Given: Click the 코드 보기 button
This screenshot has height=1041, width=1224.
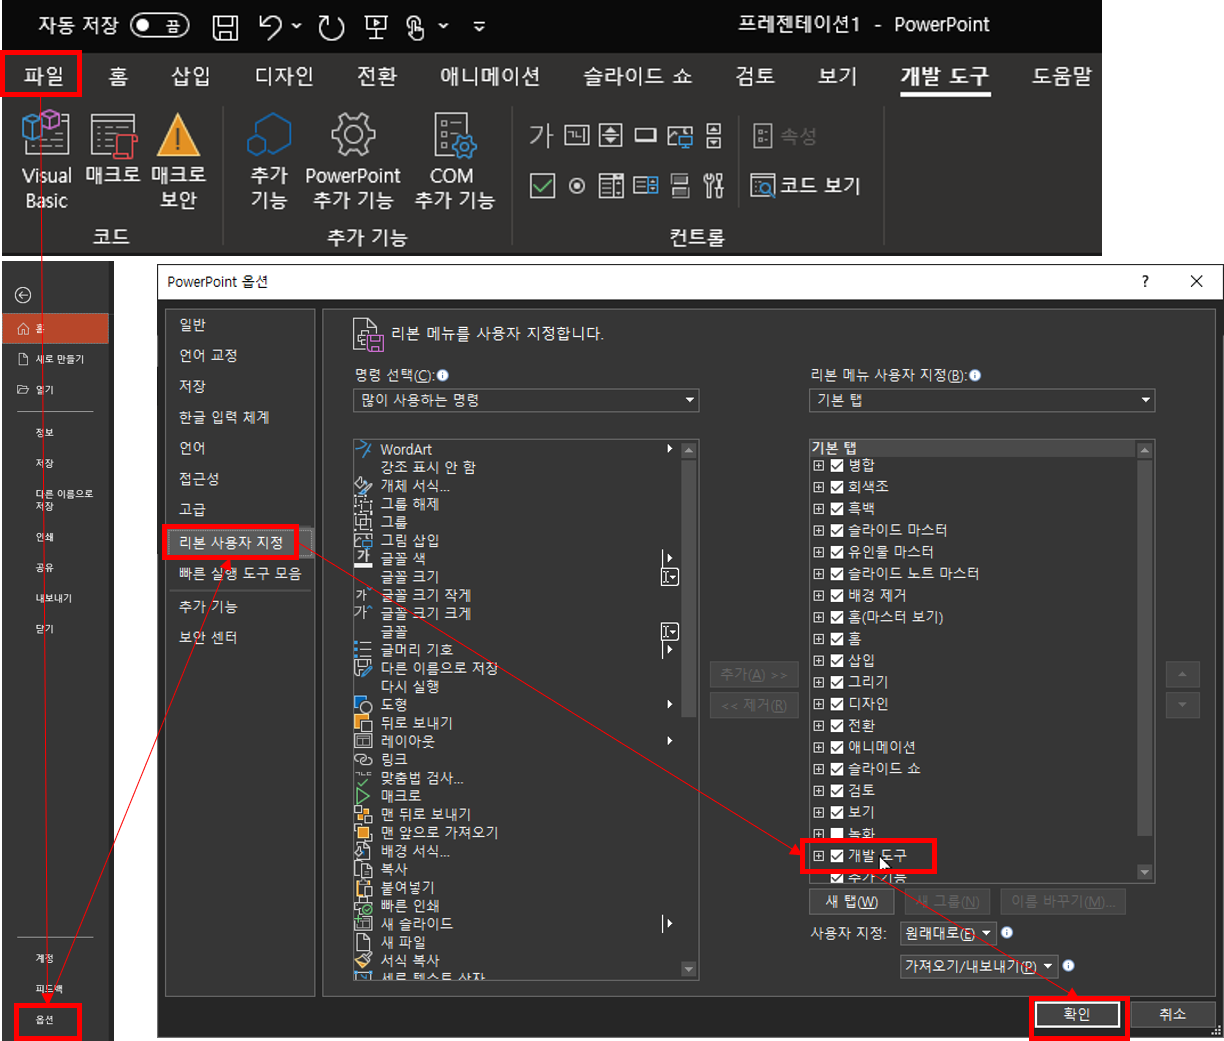Looking at the screenshot, I should (x=805, y=185).
